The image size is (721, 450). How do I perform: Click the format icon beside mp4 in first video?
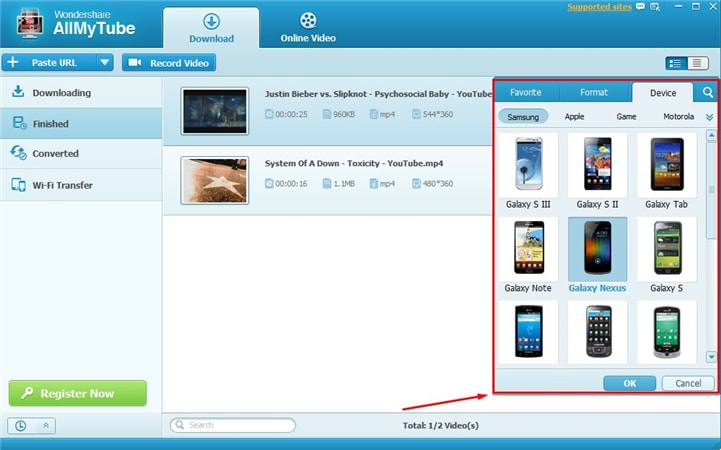pyautogui.click(x=374, y=114)
